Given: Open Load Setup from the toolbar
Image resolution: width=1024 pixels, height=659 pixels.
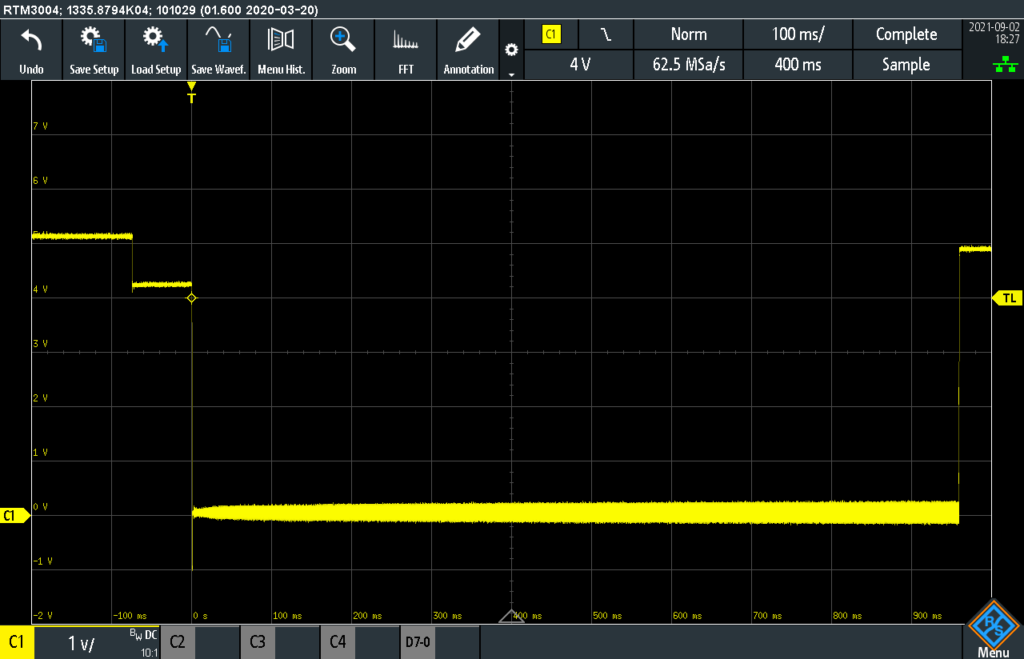Looking at the screenshot, I should pos(156,50).
